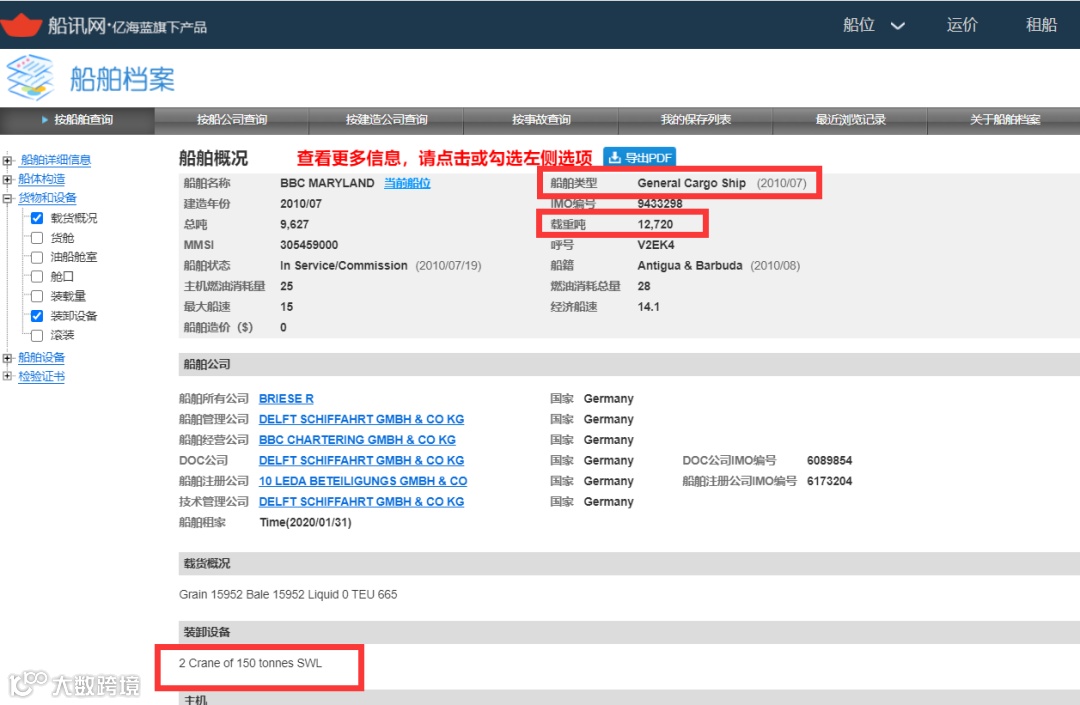
Task: Open 货物和设备 link in sidebar
Action: point(47,198)
